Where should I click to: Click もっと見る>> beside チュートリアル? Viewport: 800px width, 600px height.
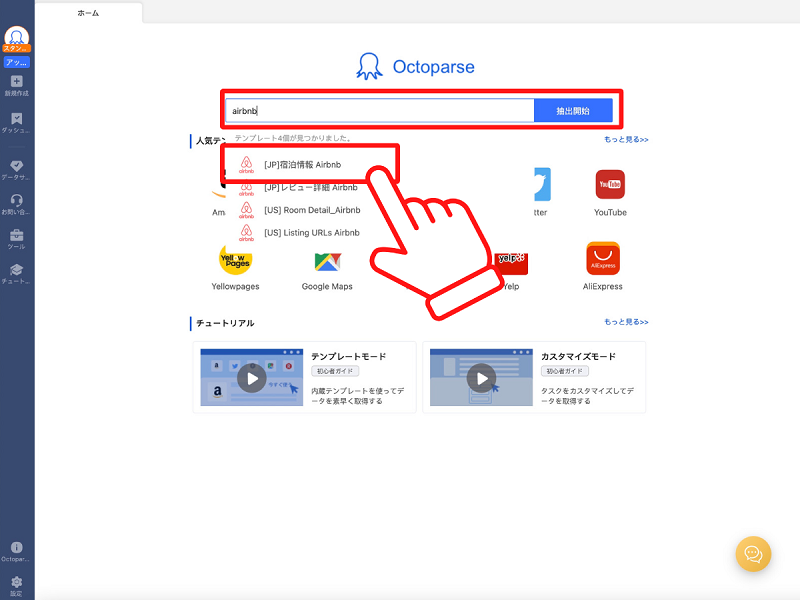pyautogui.click(x=626, y=322)
